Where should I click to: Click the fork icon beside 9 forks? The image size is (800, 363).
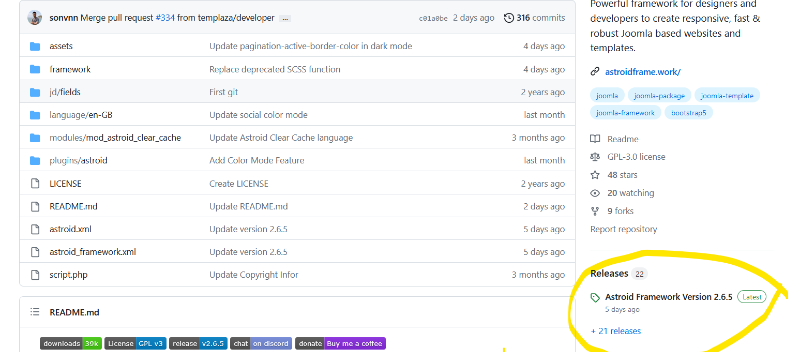tap(595, 211)
